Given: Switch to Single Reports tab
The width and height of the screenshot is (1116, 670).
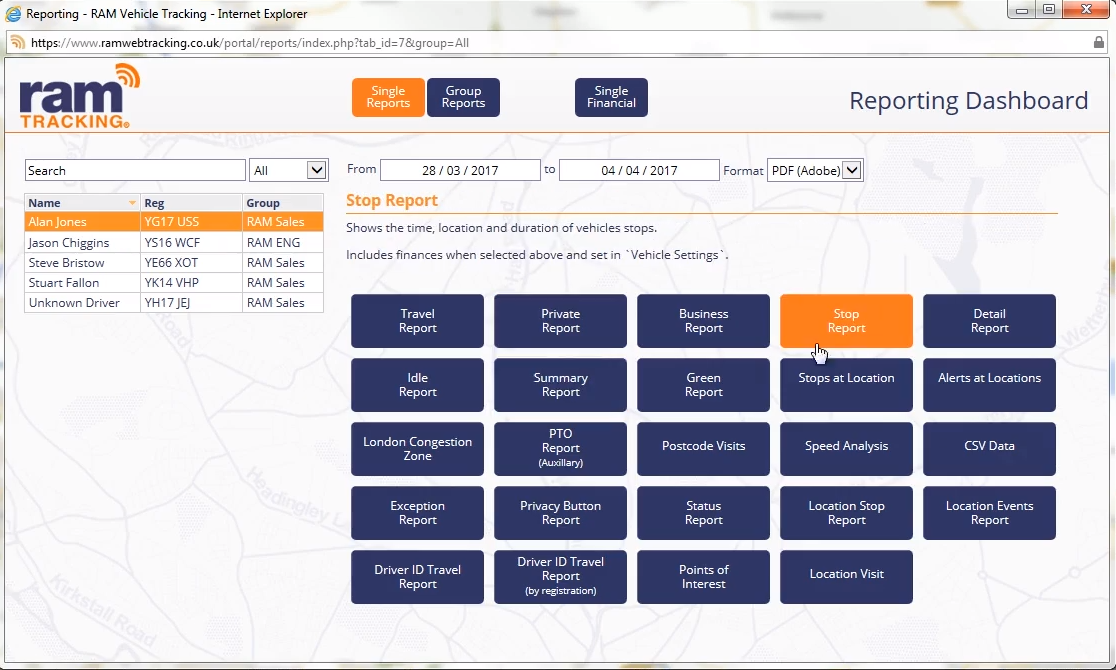Looking at the screenshot, I should click(x=388, y=97).
